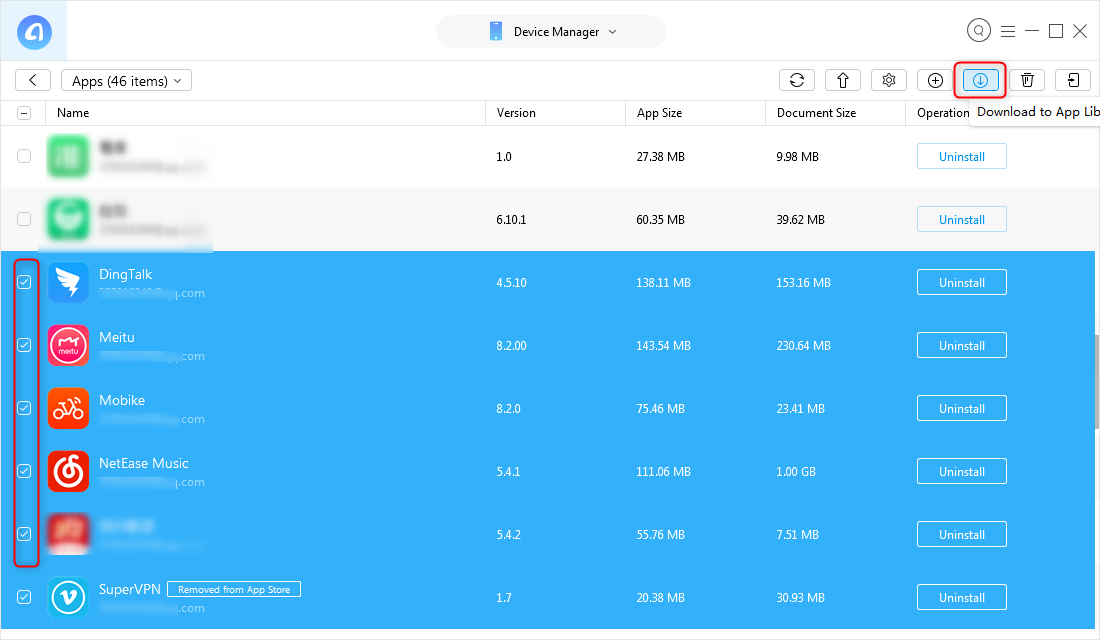Click the upload arrow toolbar icon

tap(843, 81)
